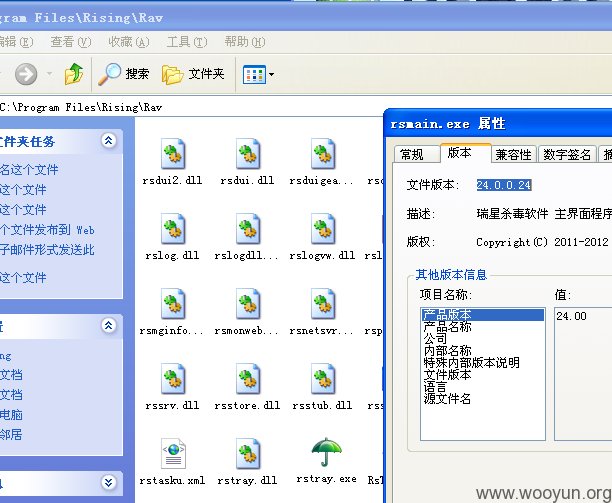This screenshot has height=503, width=612.
Task: Select the rslog.dll file icon
Action: (x=173, y=229)
